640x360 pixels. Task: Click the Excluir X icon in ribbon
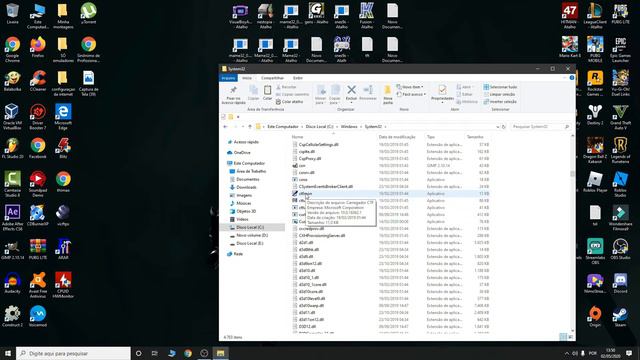click(351, 89)
